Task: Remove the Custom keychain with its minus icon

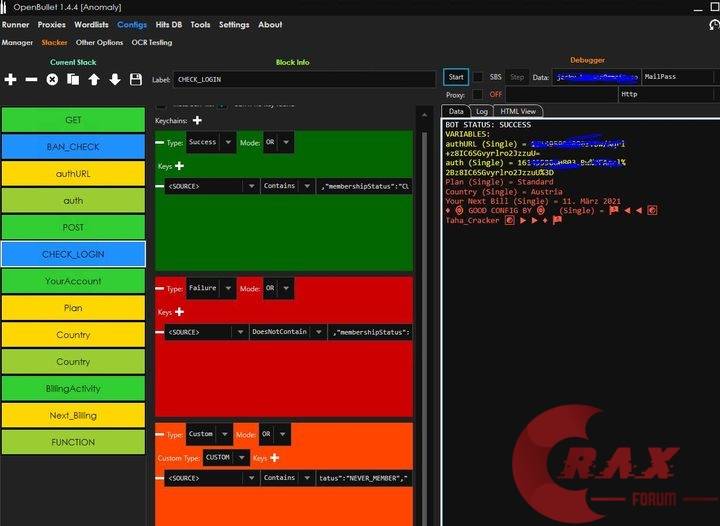Action: [159, 434]
